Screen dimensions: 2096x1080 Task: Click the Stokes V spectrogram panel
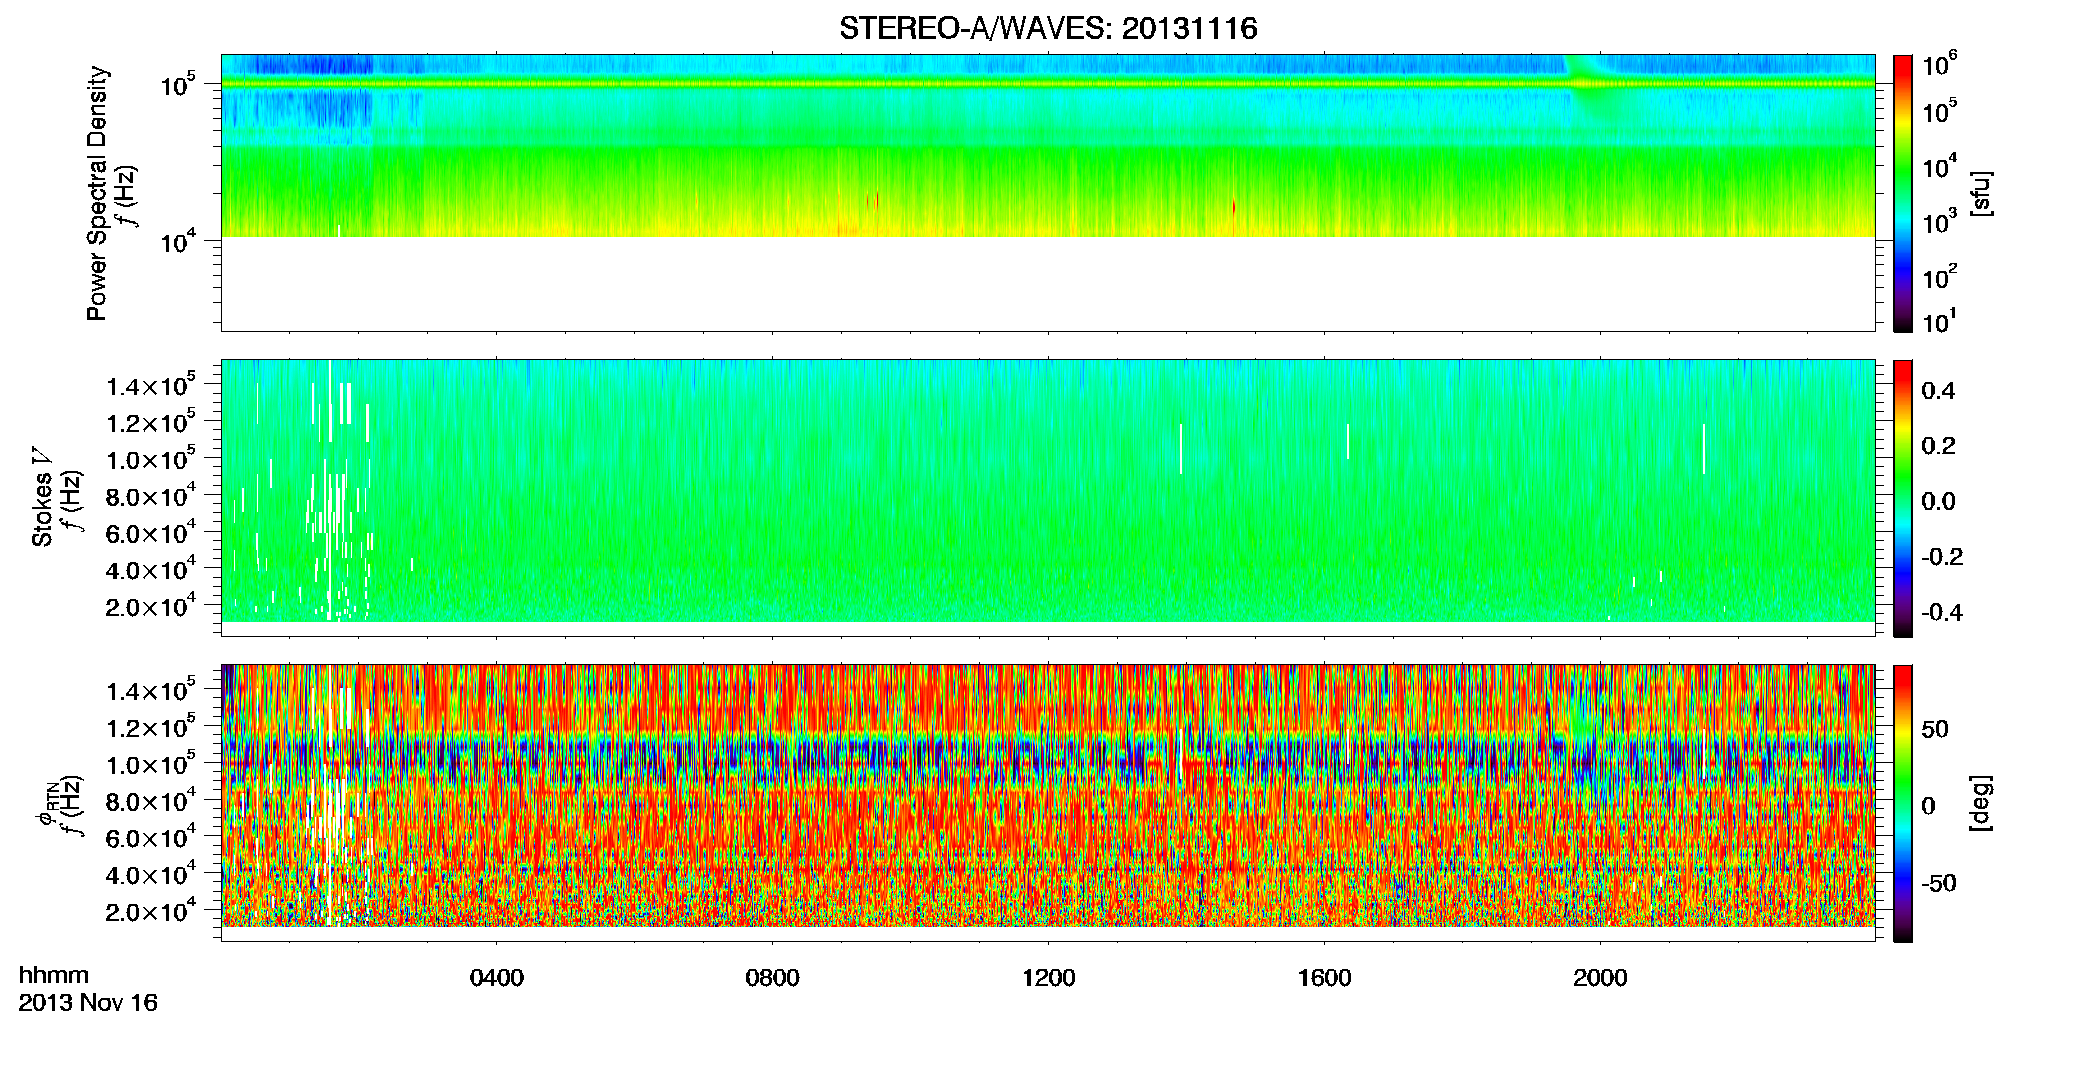(x=1048, y=497)
